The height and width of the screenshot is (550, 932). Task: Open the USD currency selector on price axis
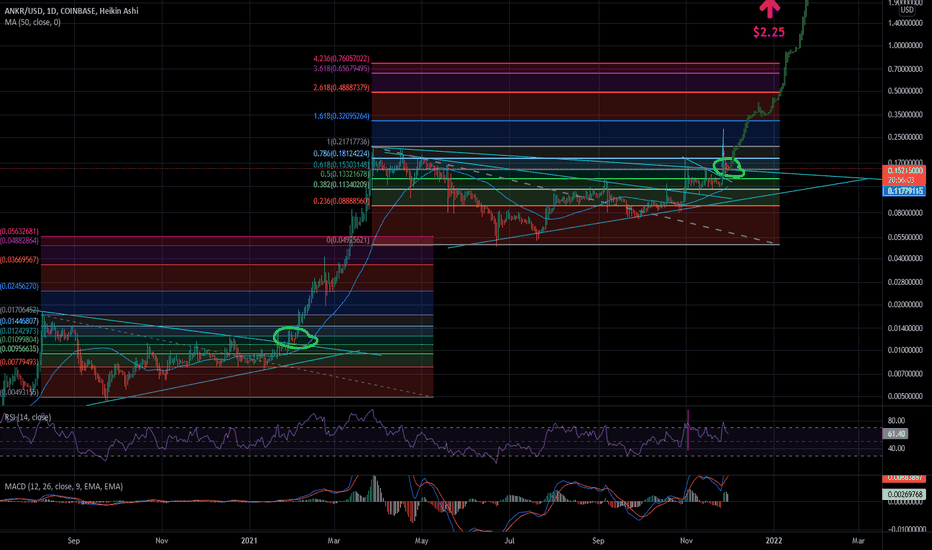point(906,10)
